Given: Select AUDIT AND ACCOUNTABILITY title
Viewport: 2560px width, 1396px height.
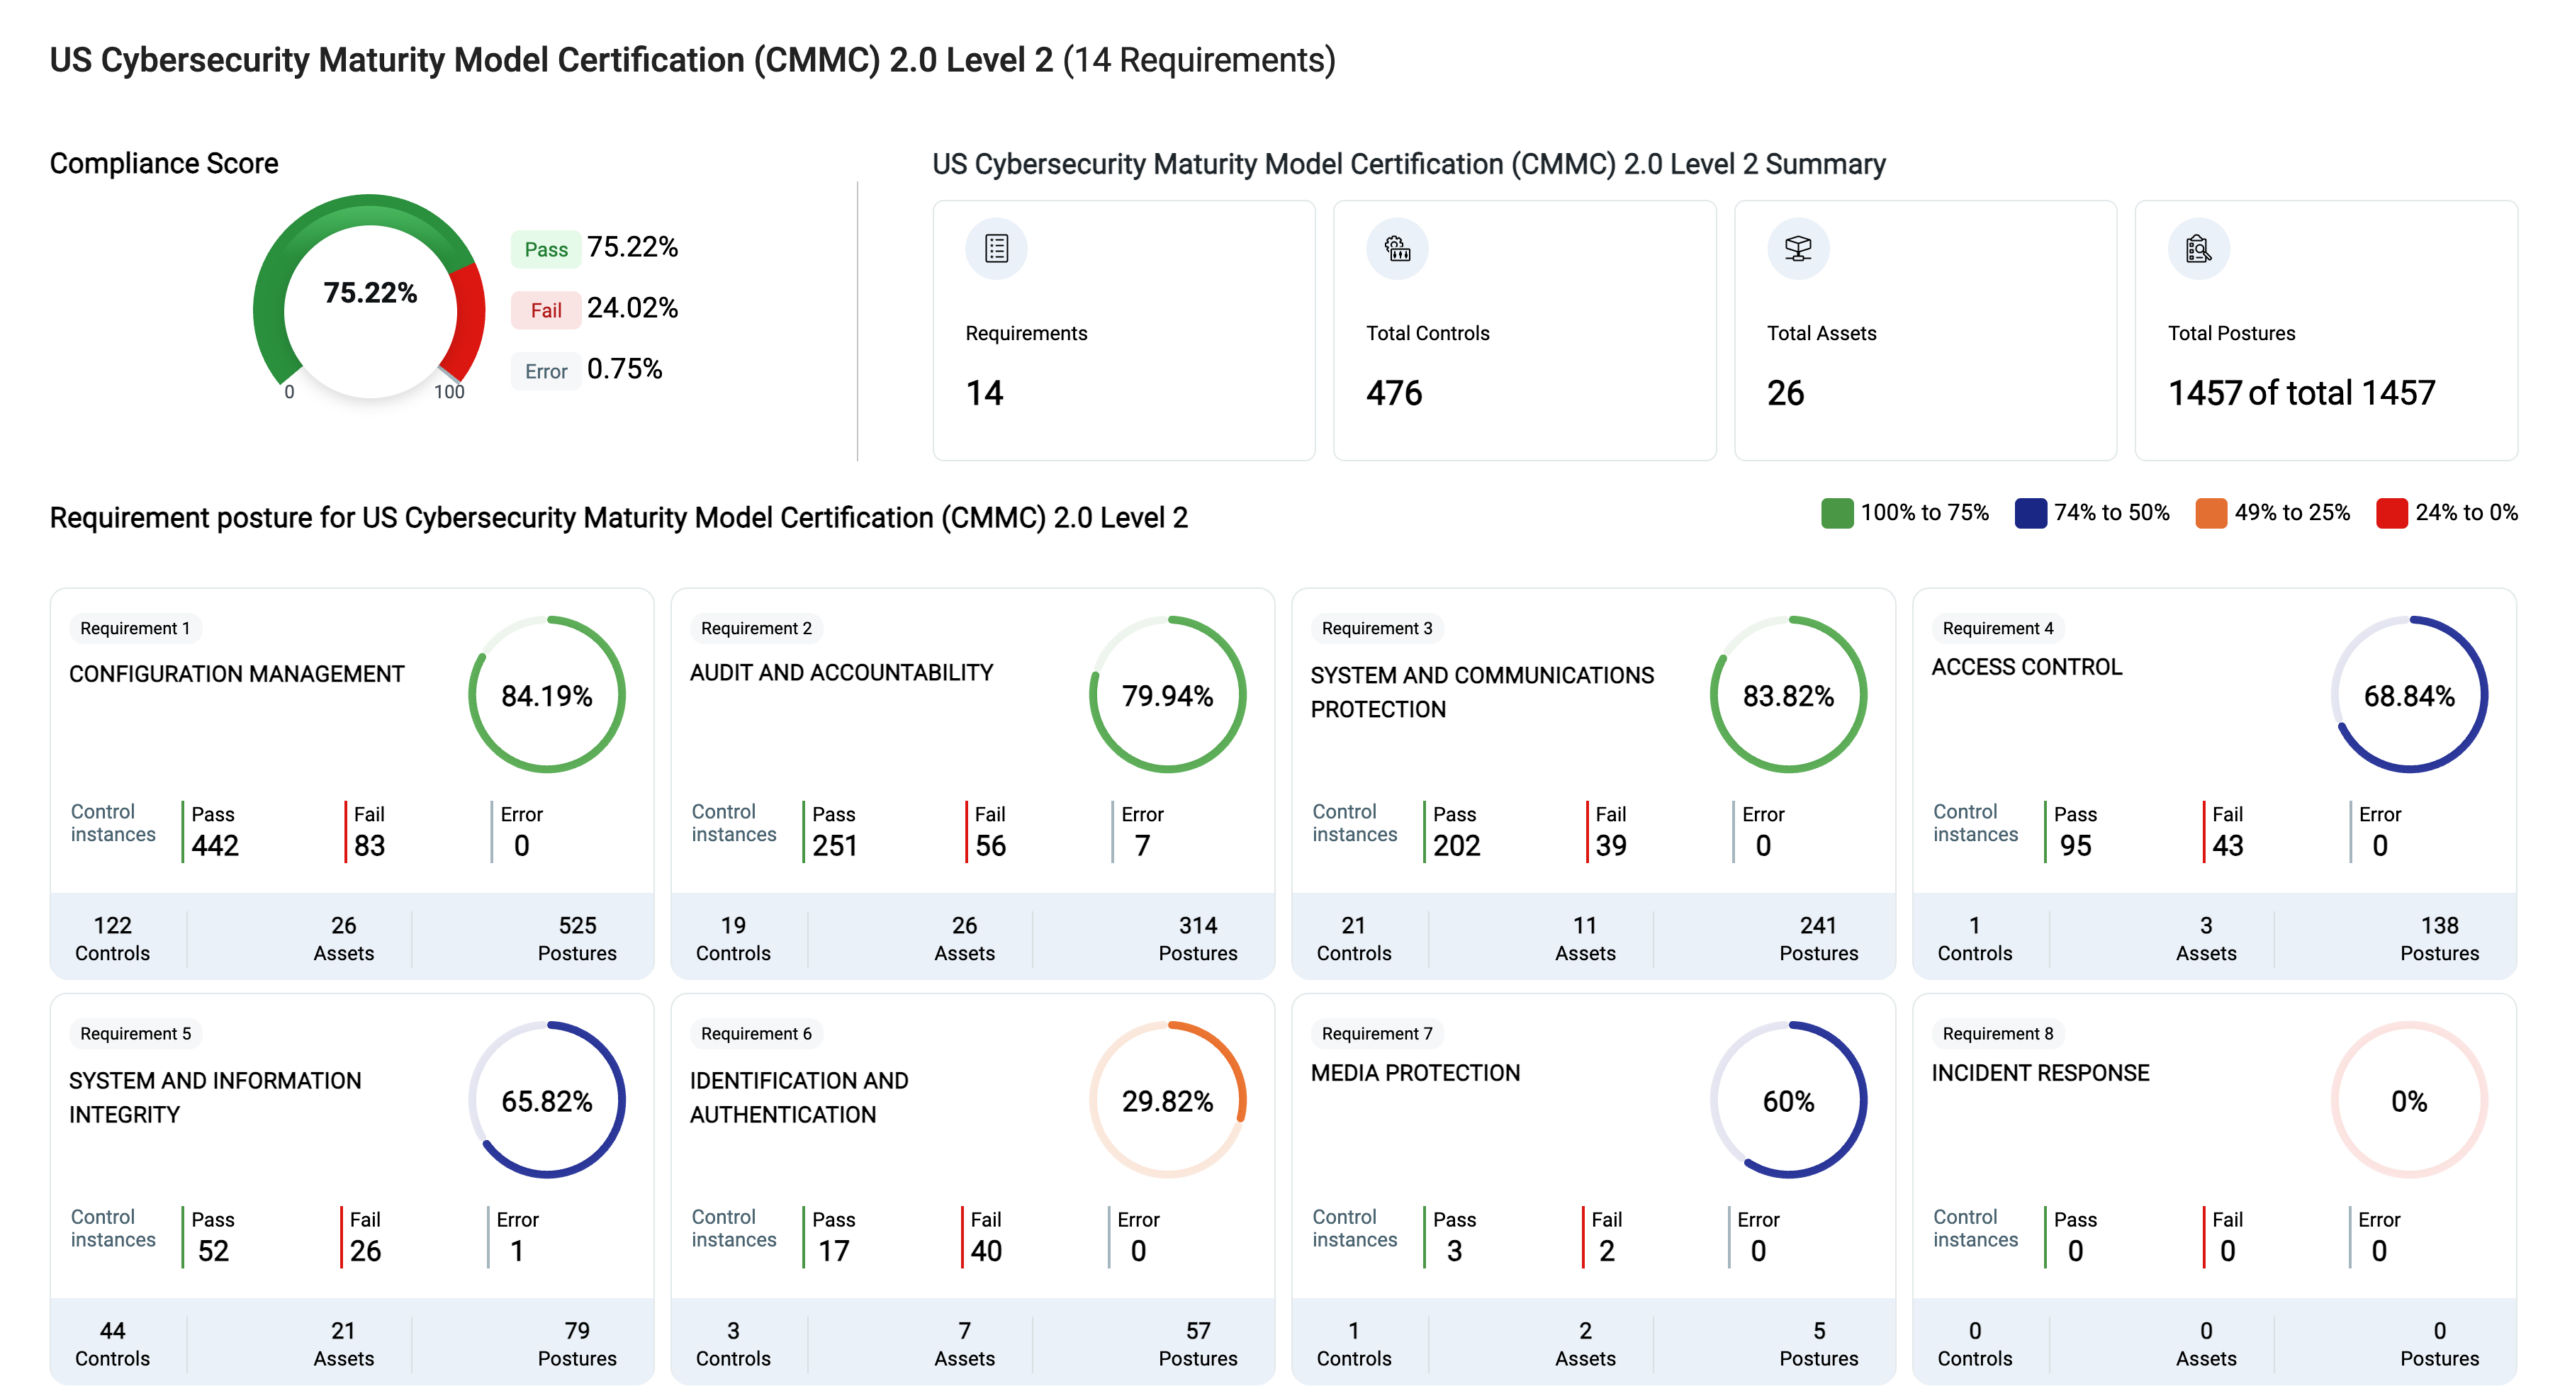Looking at the screenshot, I should click(841, 673).
